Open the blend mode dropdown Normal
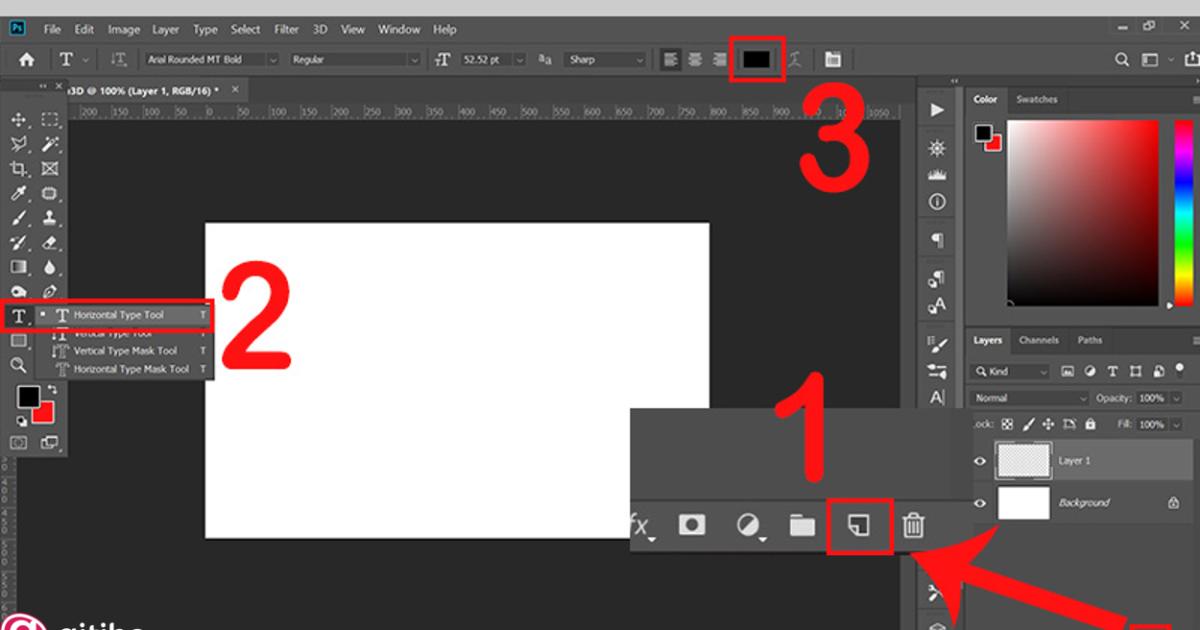The height and width of the screenshot is (630, 1200). coord(1029,398)
